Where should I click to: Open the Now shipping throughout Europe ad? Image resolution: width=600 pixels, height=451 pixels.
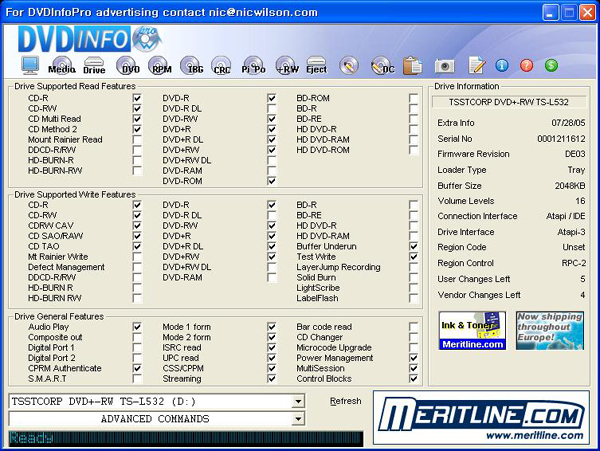click(550, 331)
